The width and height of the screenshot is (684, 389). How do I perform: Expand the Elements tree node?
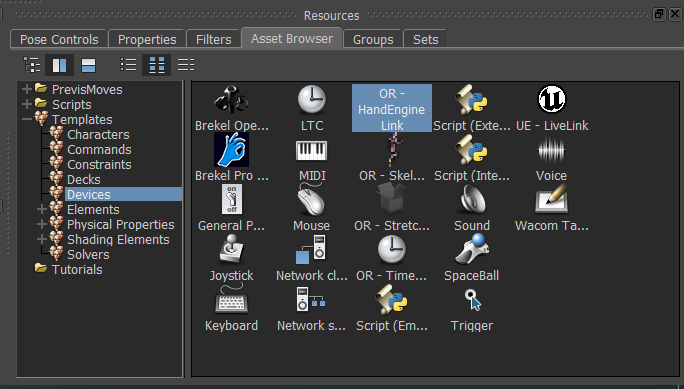tap(42, 209)
